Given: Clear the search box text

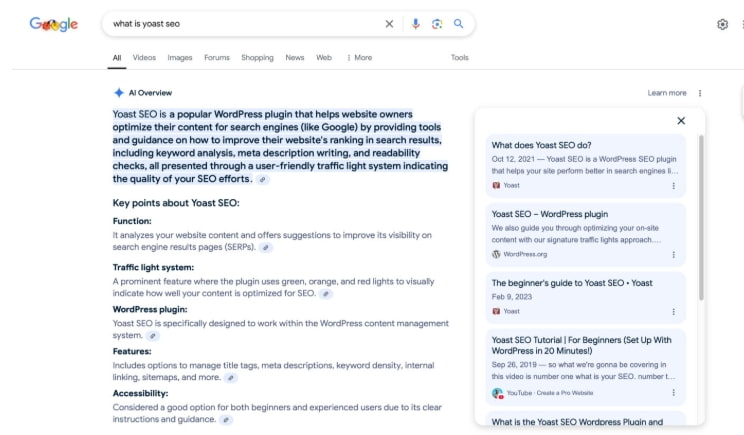Looking at the screenshot, I should click(x=390, y=24).
